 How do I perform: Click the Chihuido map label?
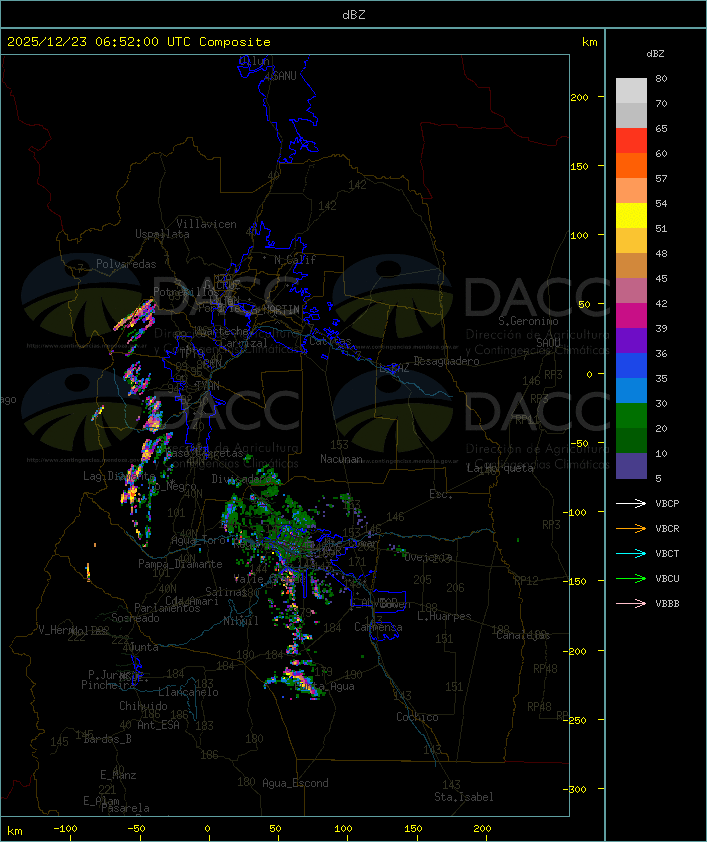(x=143, y=706)
